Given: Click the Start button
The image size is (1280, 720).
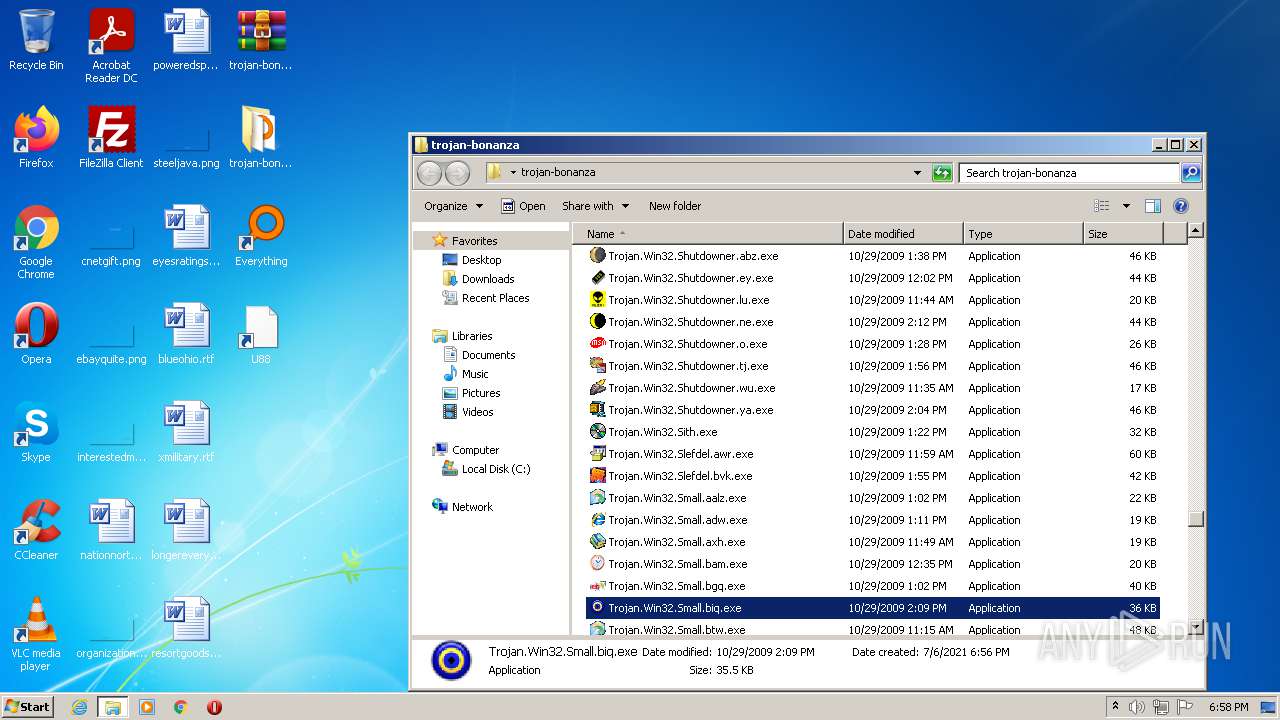Looking at the screenshot, I should [28, 707].
